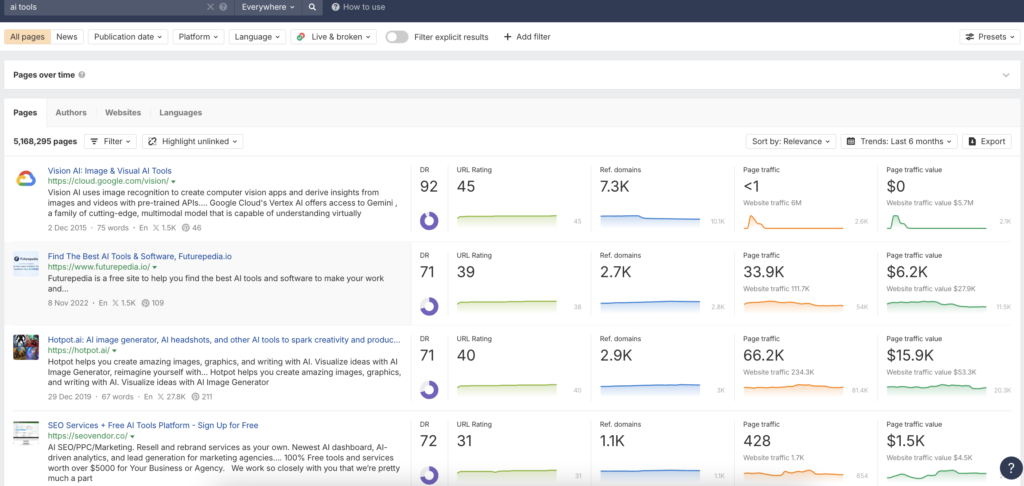The height and width of the screenshot is (486, 1024).
Task: Click Pinterest count icon on Vision AI row
Action: pyautogui.click(x=185, y=228)
